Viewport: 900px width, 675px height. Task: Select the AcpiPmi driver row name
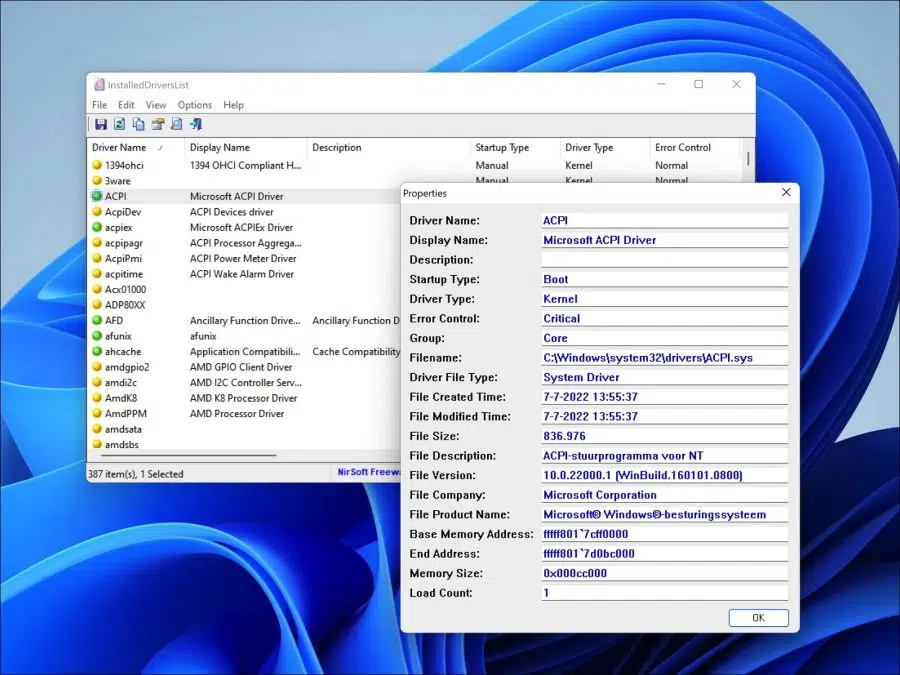[123, 258]
